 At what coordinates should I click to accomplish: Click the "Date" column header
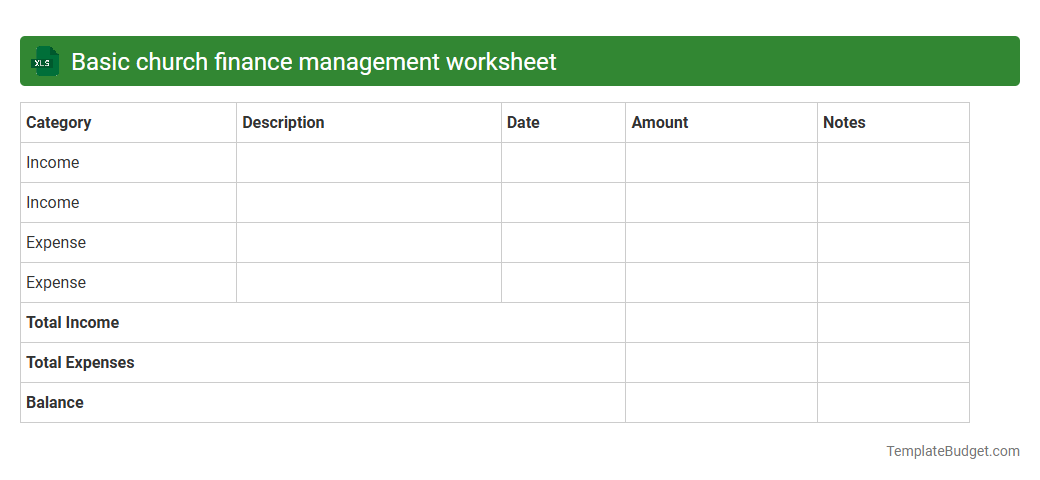coord(563,123)
